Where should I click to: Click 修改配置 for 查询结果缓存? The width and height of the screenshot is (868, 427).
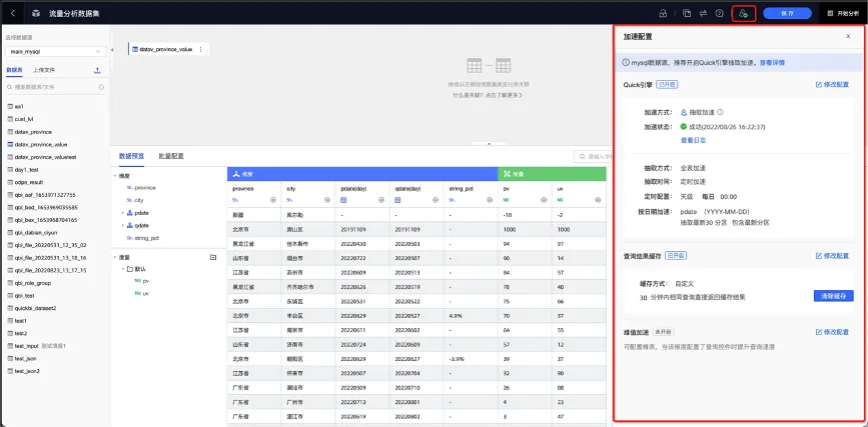[x=832, y=256]
